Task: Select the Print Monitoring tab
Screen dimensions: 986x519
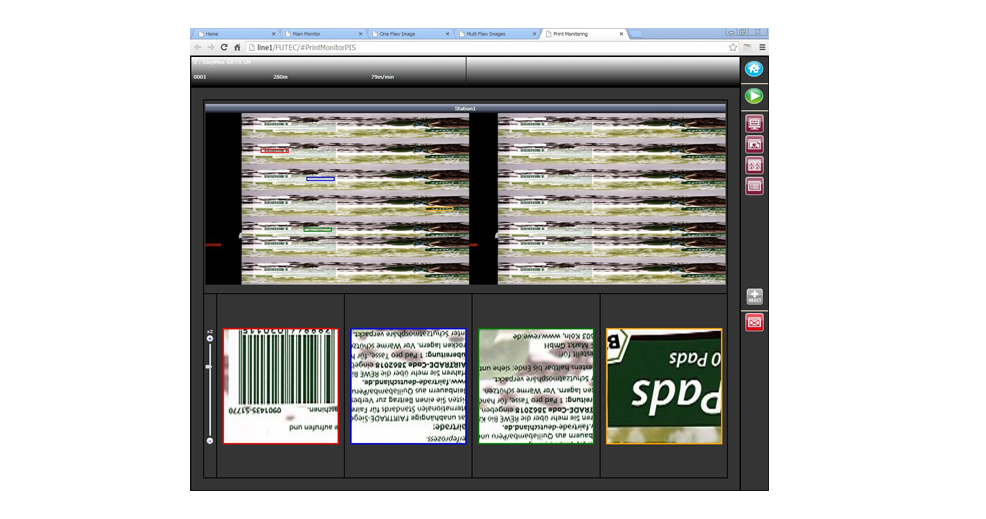Action: pyautogui.click(x=582, y=34)
